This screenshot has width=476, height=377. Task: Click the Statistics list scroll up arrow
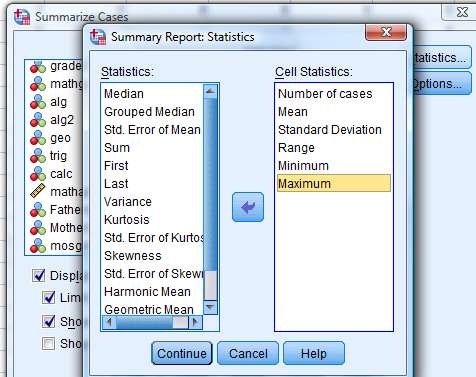click(210, 91)
